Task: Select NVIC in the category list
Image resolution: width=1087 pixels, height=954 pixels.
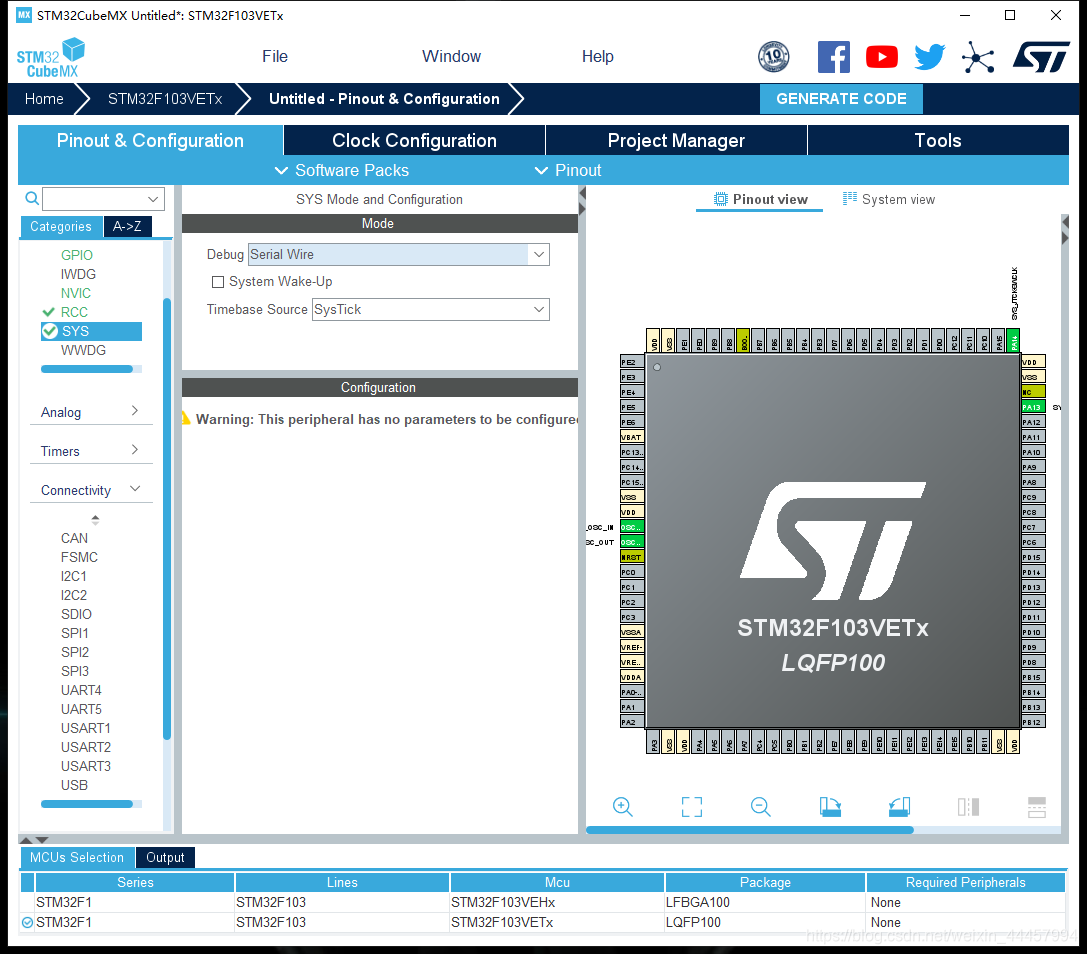Action: [76, 293]
